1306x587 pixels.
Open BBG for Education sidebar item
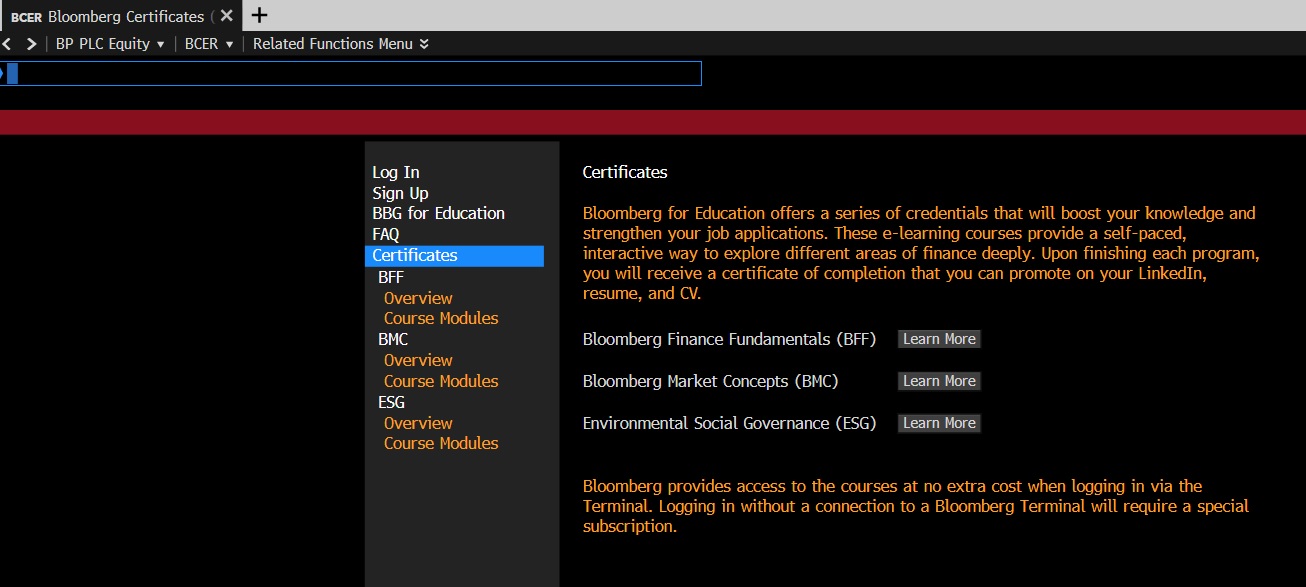tap(438, 213)
